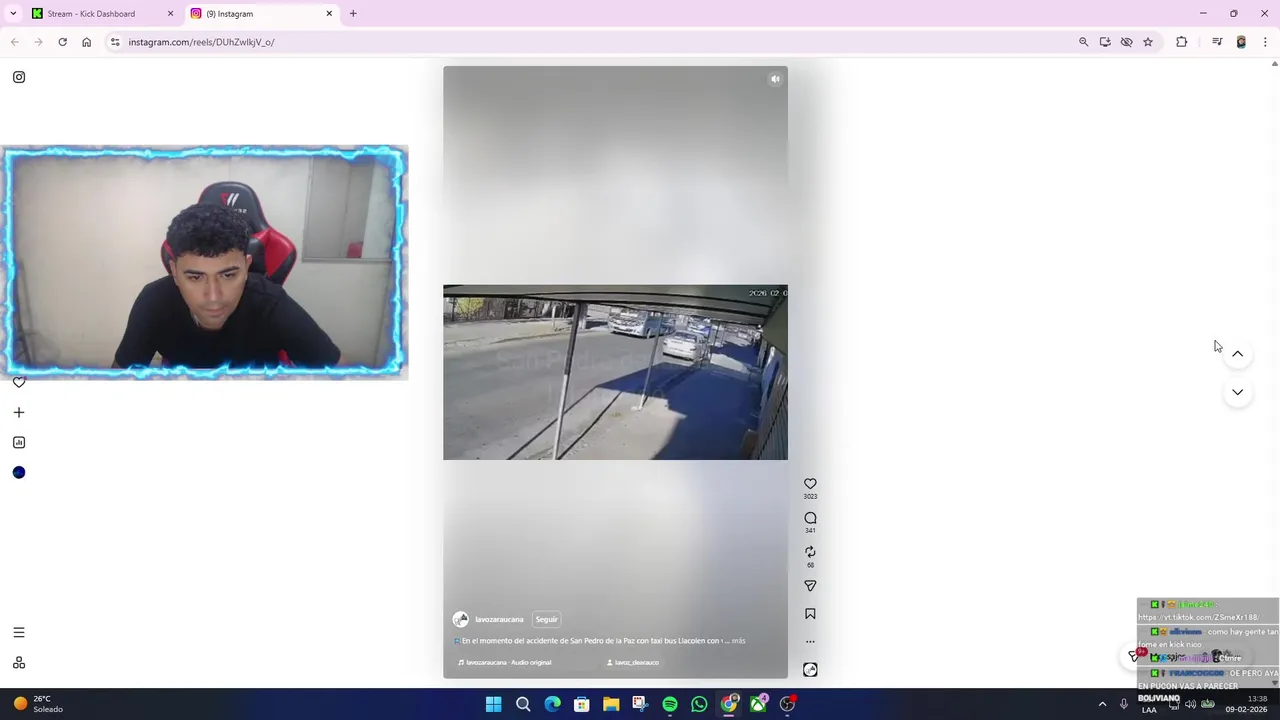The width and height of the screenshot is (1280, 720).
Task: Close the Instagram tab
Action: pyautogui.click(x=329, y=14)
